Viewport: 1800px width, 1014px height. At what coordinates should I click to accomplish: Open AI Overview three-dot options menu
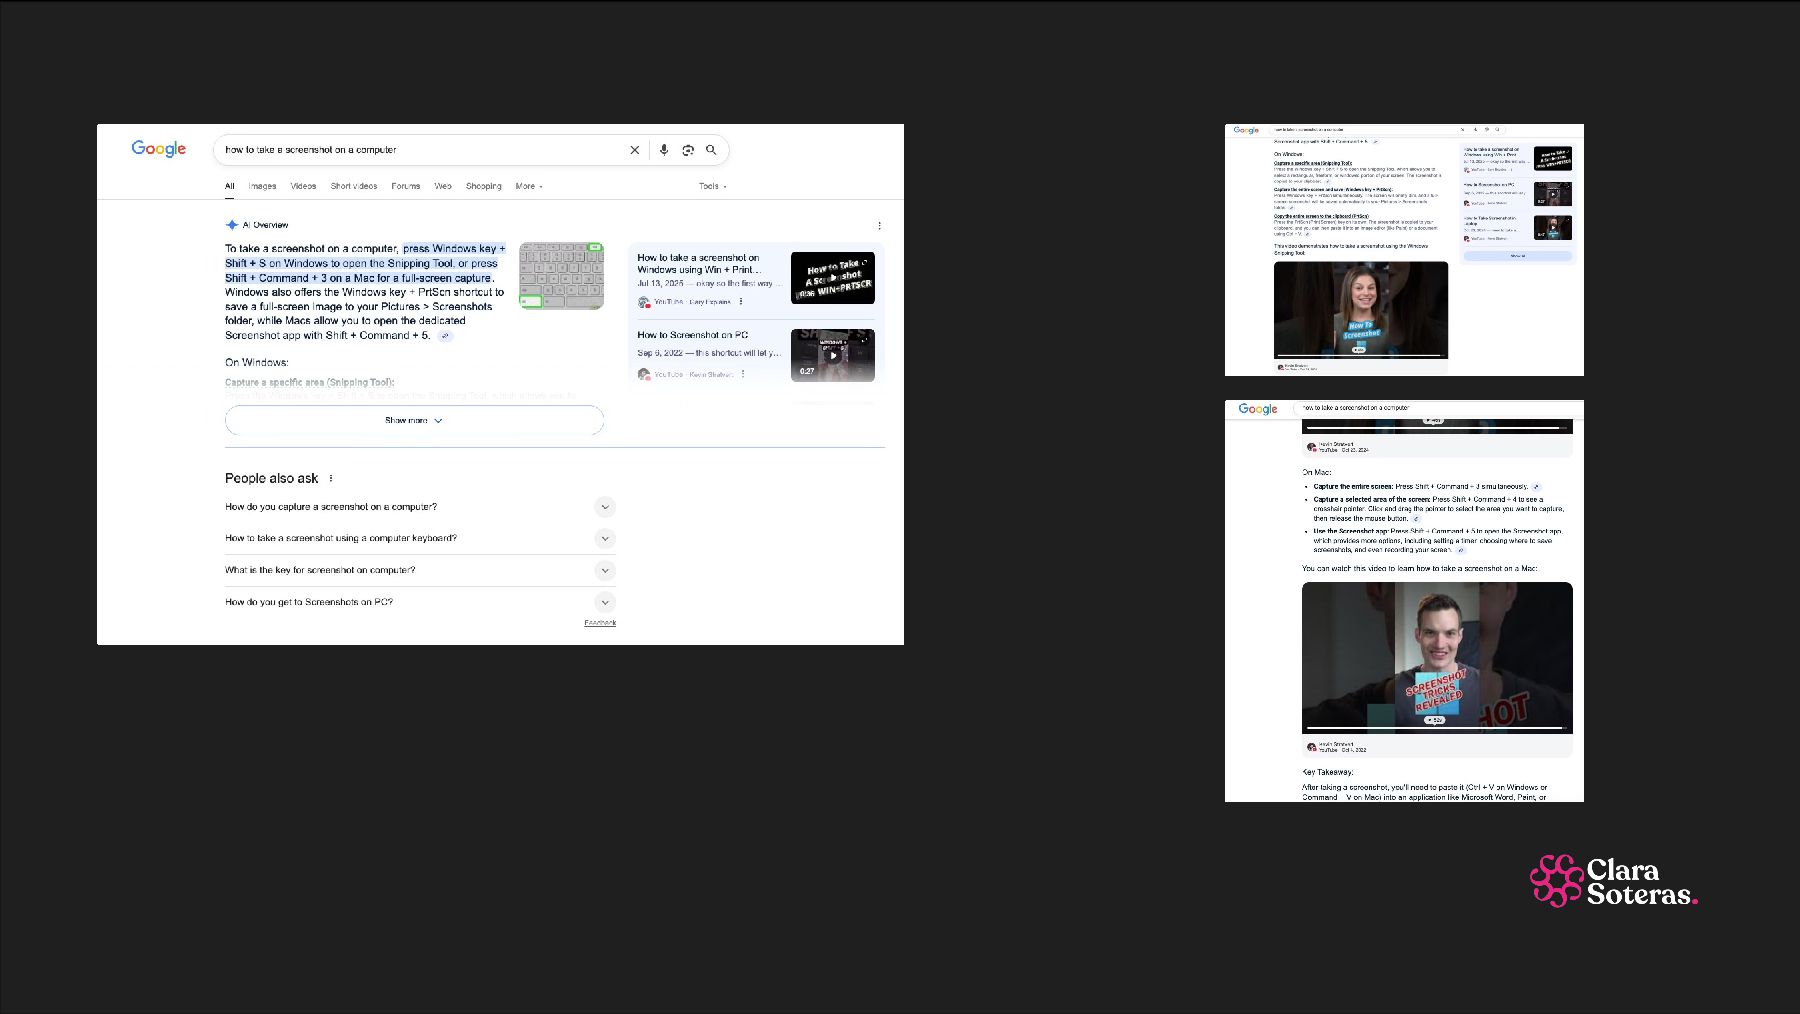(x=879, y=226)
